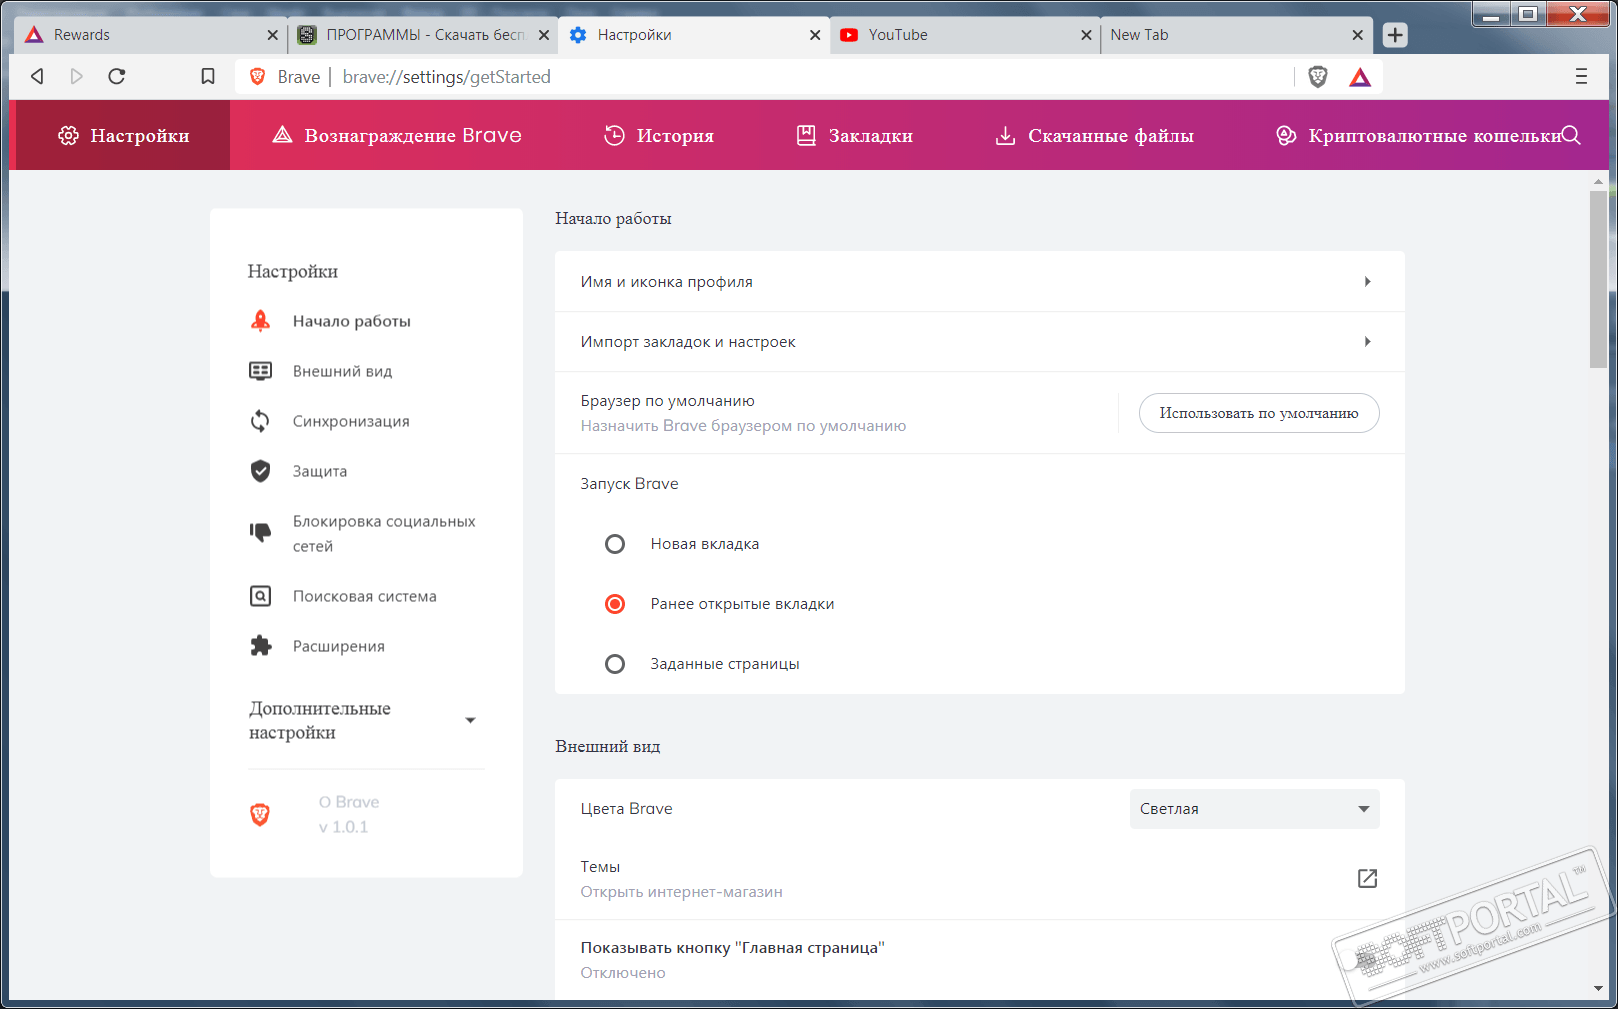Go back with the back arrow icon
The image size is (1618, 1009).
point(37,77)
